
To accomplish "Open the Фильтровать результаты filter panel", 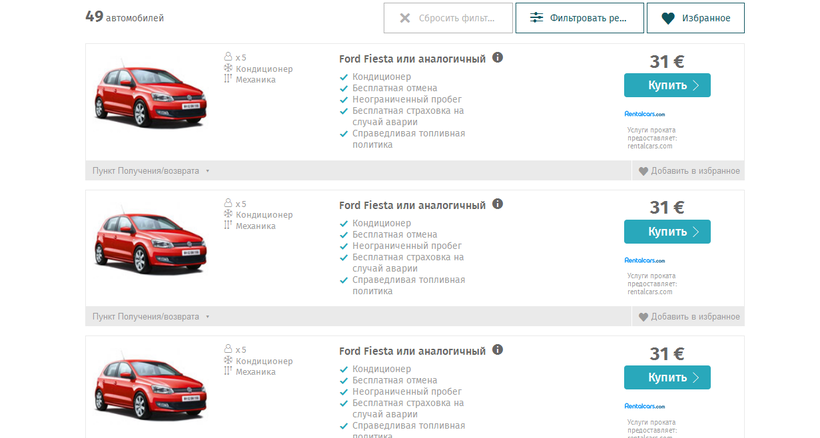I will coord(578,18).
